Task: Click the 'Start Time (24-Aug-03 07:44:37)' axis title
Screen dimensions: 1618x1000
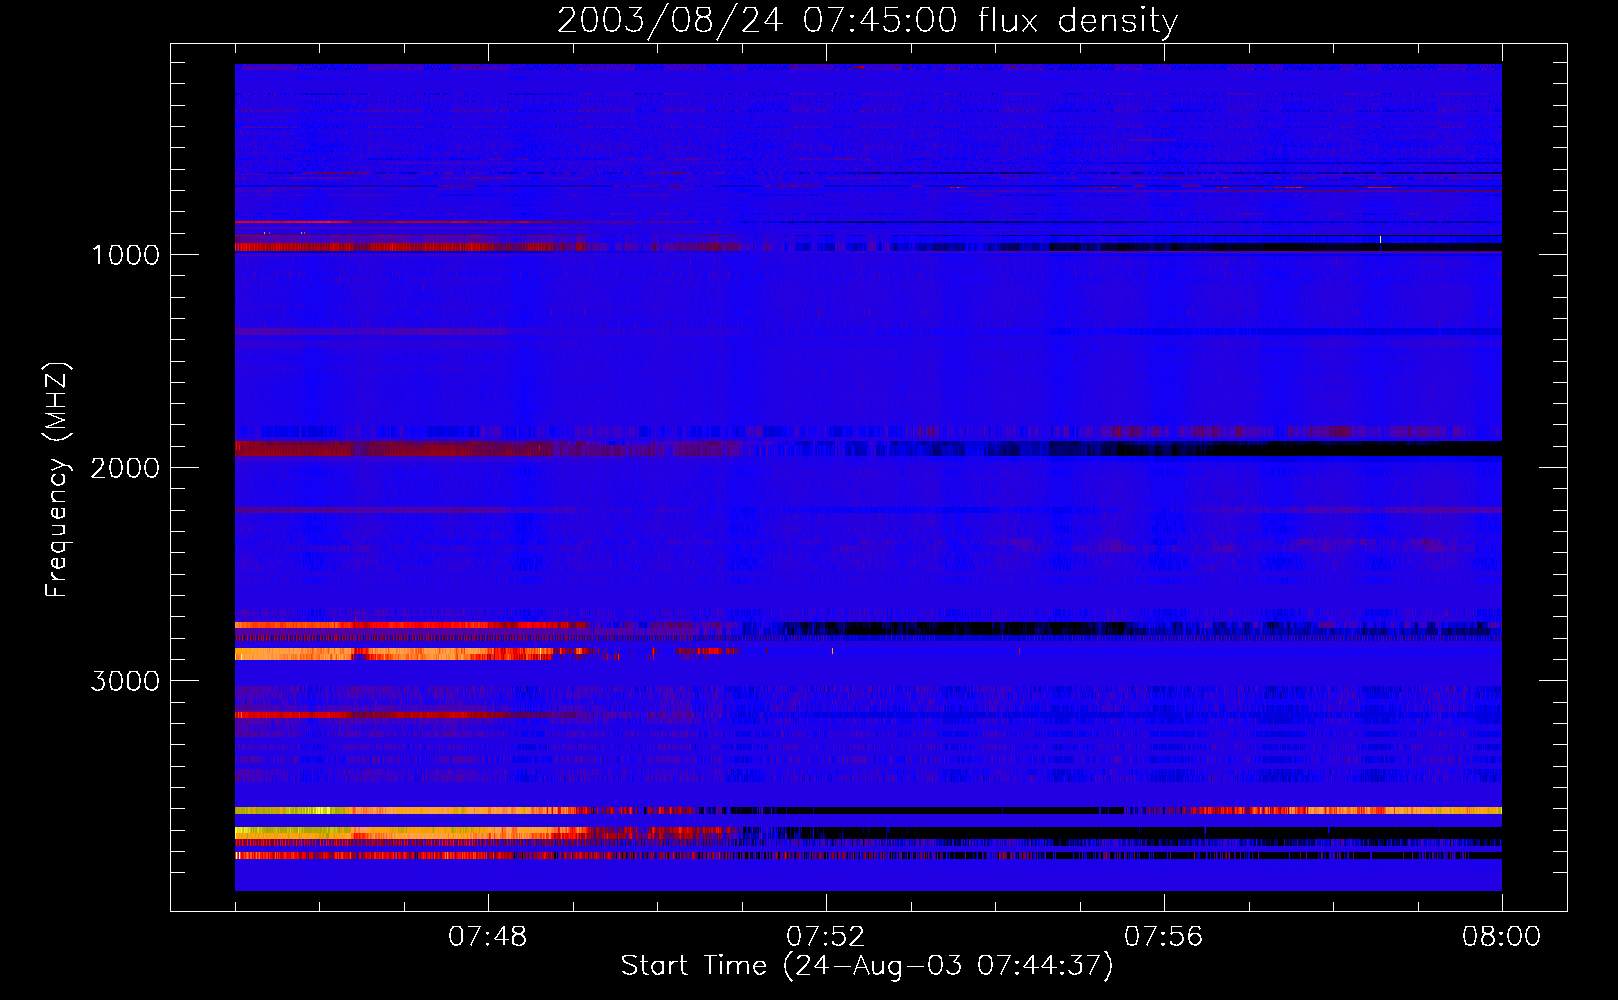Action: [x=867, y=966]
